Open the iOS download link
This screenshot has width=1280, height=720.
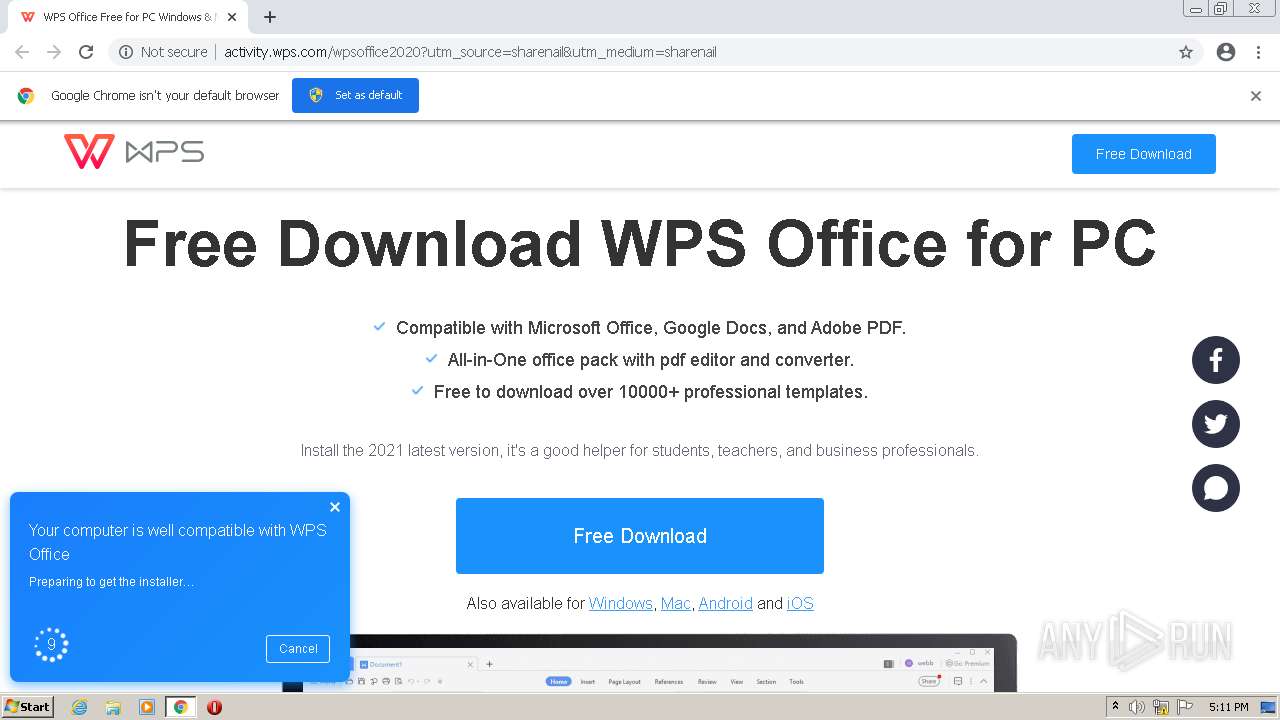[800, 603]
